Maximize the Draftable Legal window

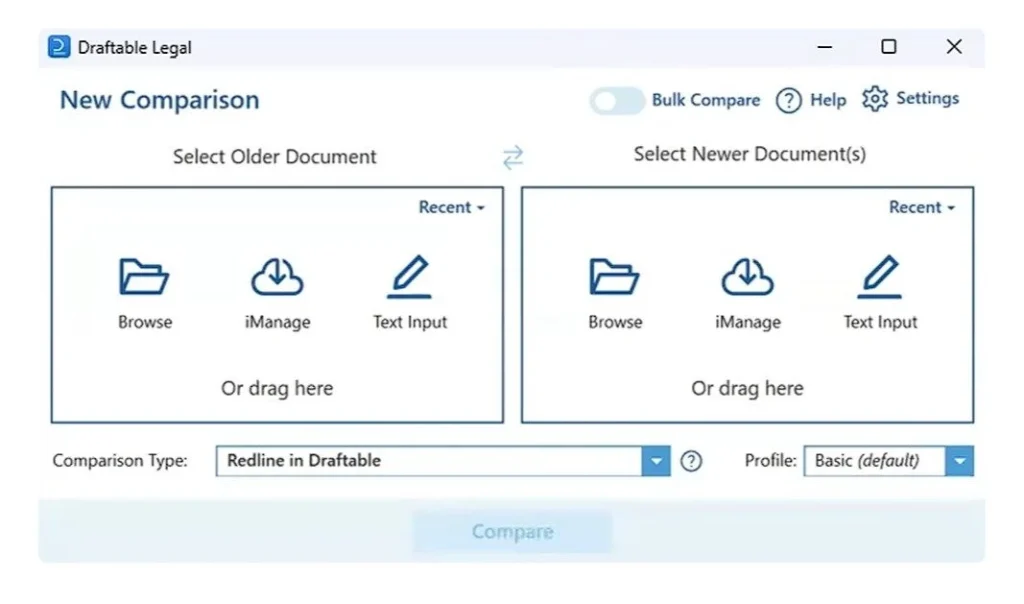tap(888, 47)
